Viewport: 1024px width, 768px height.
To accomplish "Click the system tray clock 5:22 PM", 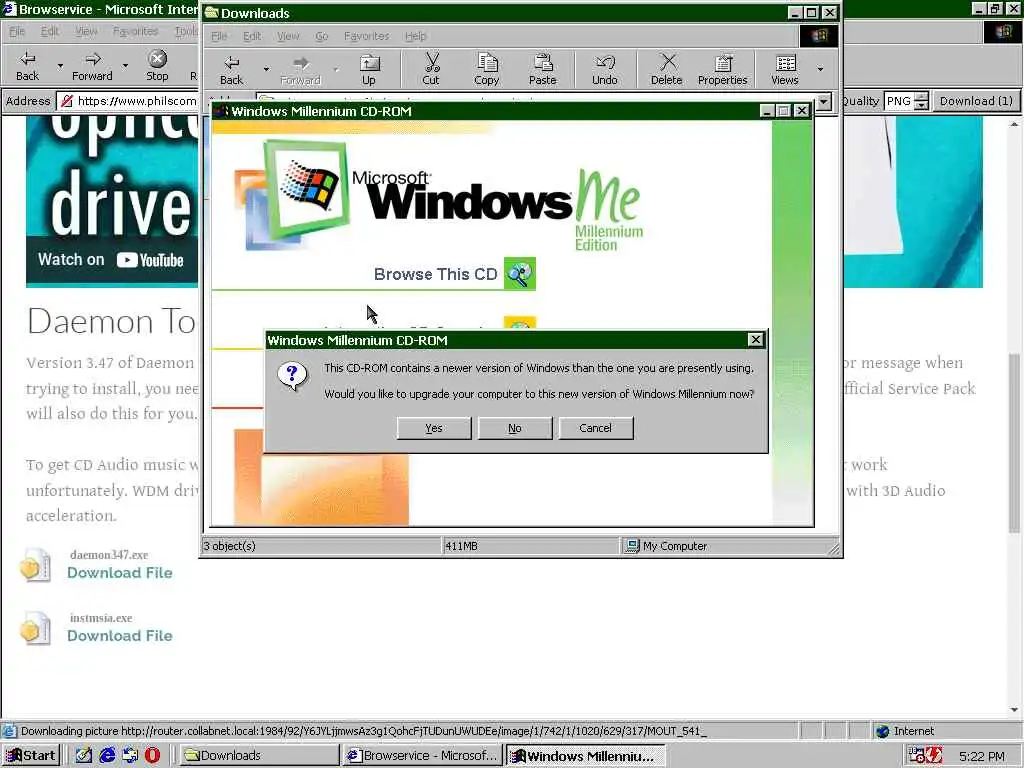I will point(982,756).
